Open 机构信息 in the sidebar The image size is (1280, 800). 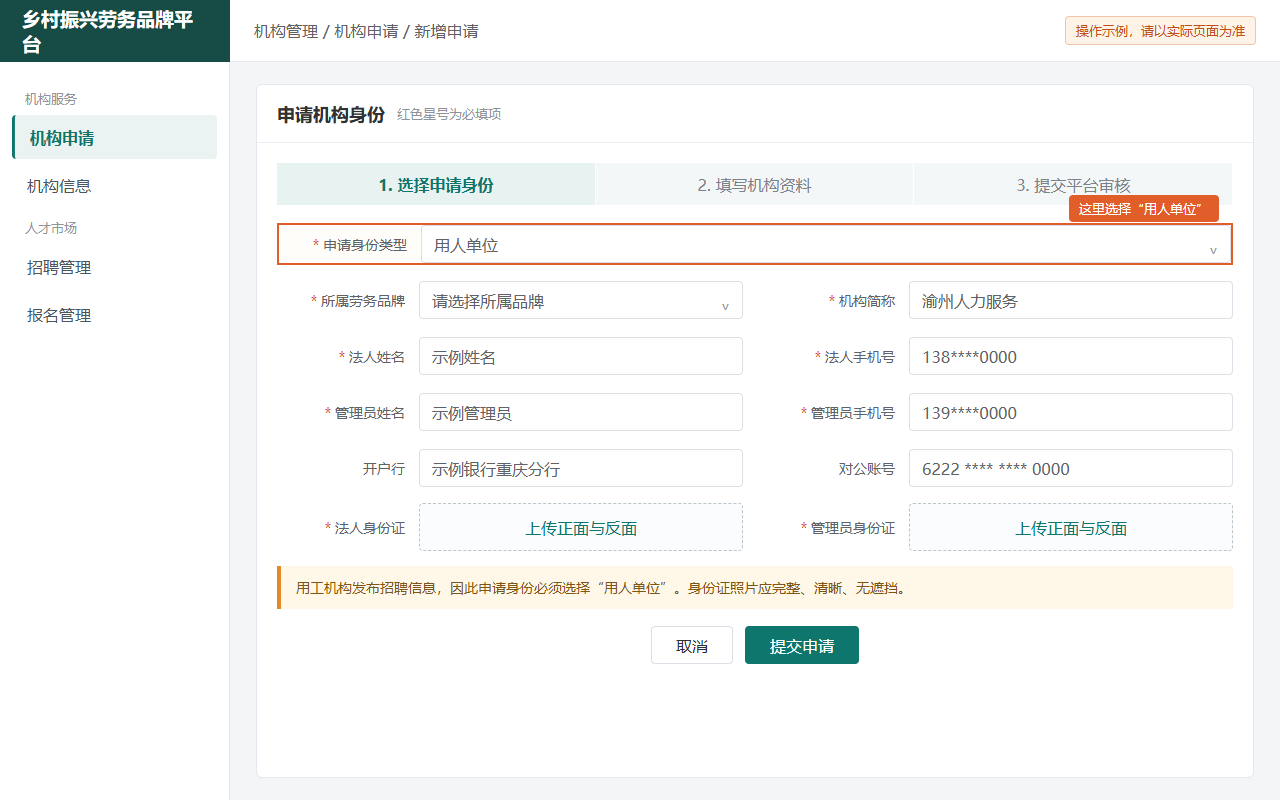click(x=114, y=186)
